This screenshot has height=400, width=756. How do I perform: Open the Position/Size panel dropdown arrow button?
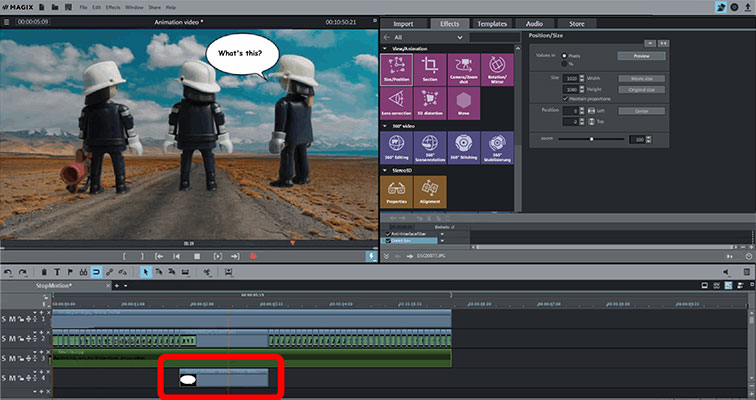pos(650,43)
